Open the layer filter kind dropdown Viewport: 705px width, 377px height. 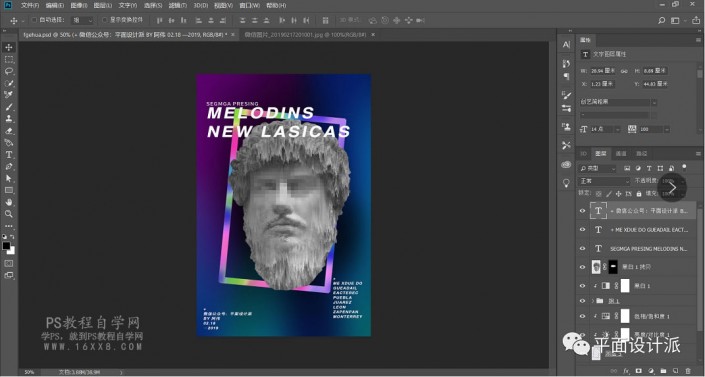[x=598, y=168]
